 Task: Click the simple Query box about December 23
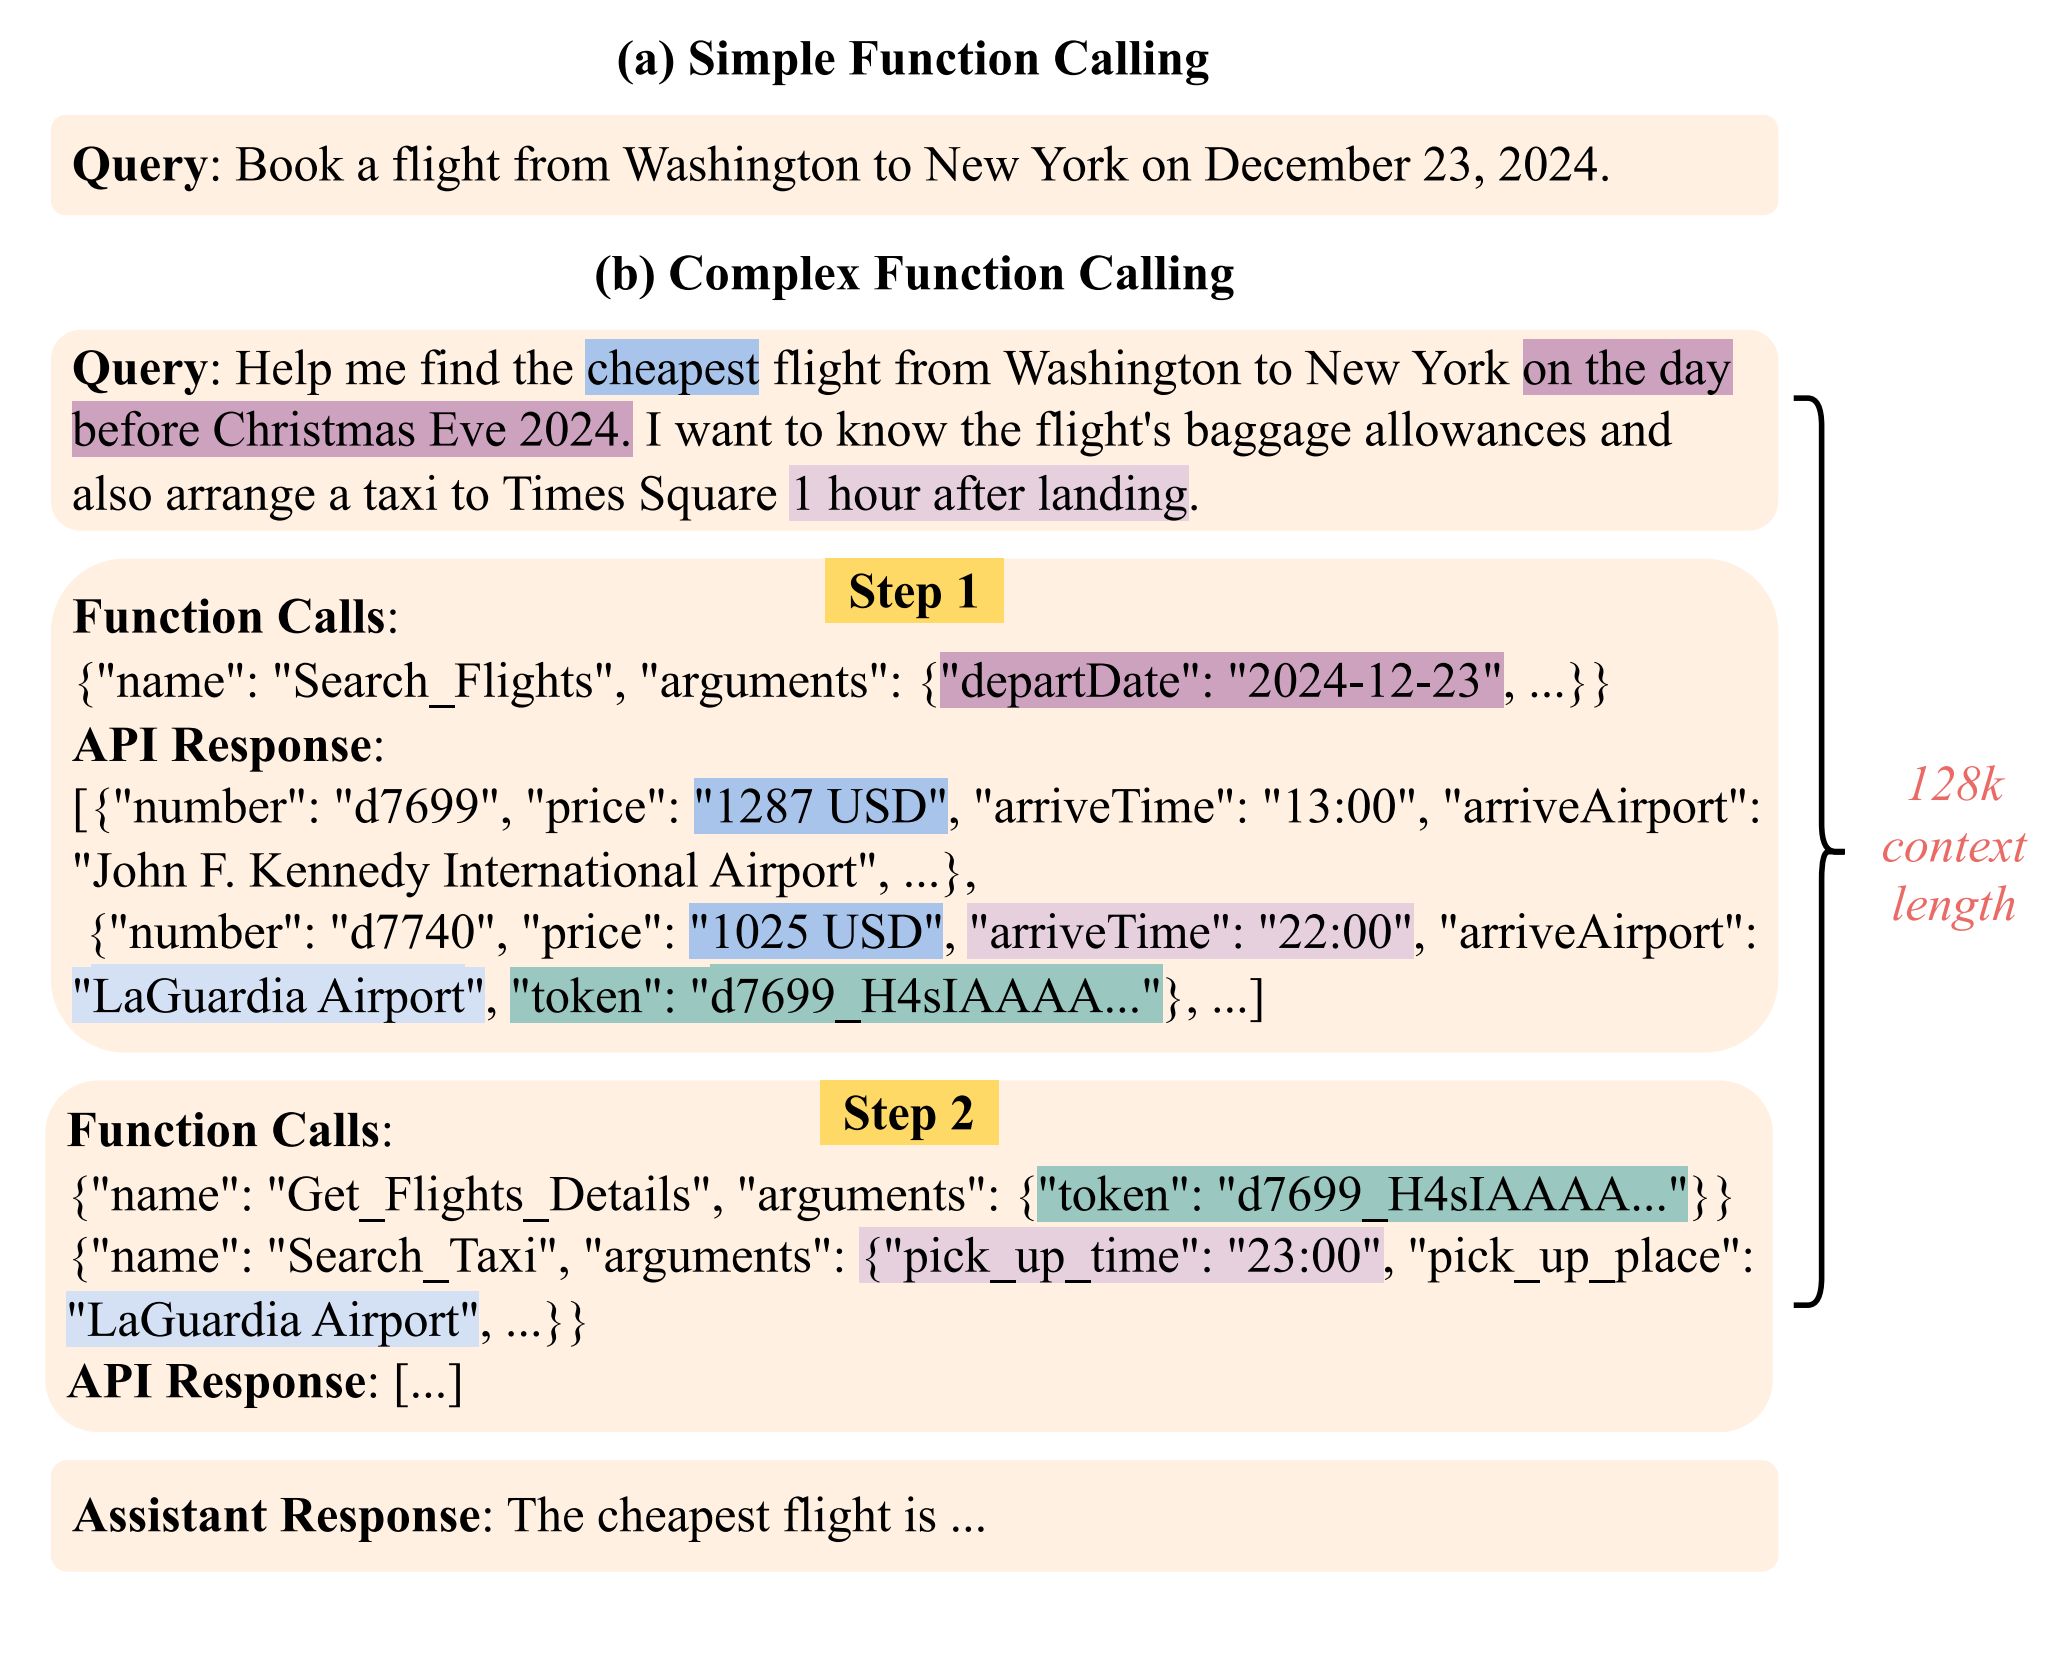tap(913, 165)
